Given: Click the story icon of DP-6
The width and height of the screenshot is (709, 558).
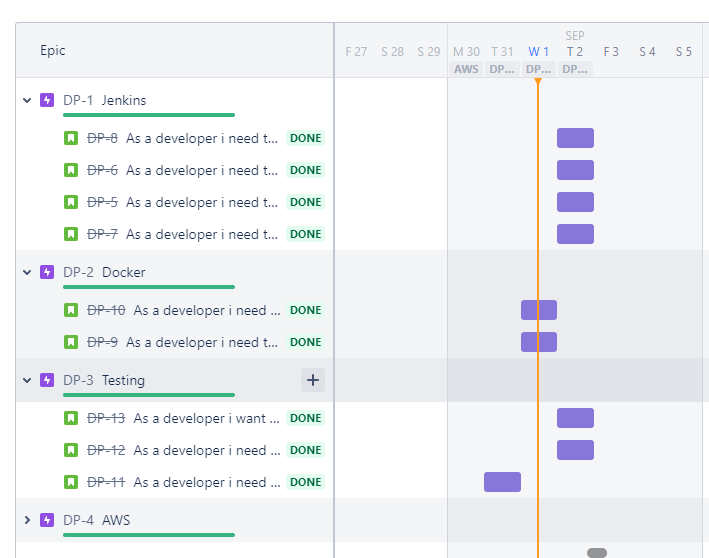Looking at the screenshot, I should pos(71,170).
